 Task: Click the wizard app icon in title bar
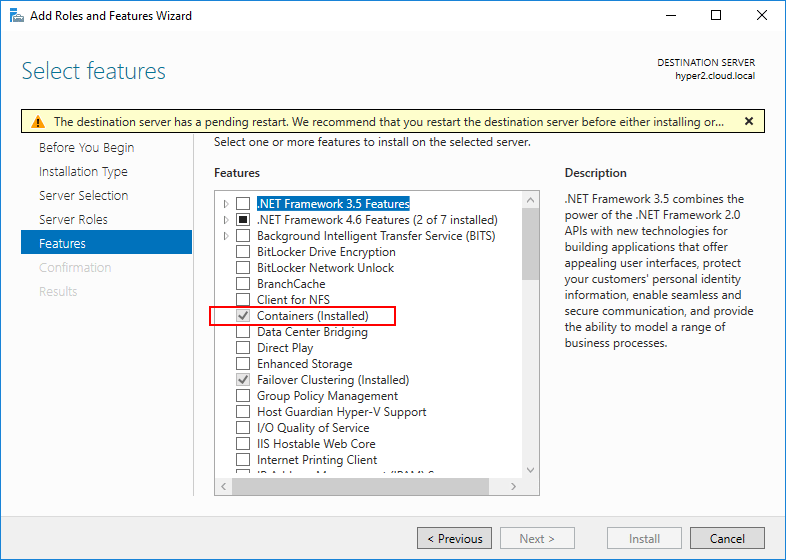point(14,15)
